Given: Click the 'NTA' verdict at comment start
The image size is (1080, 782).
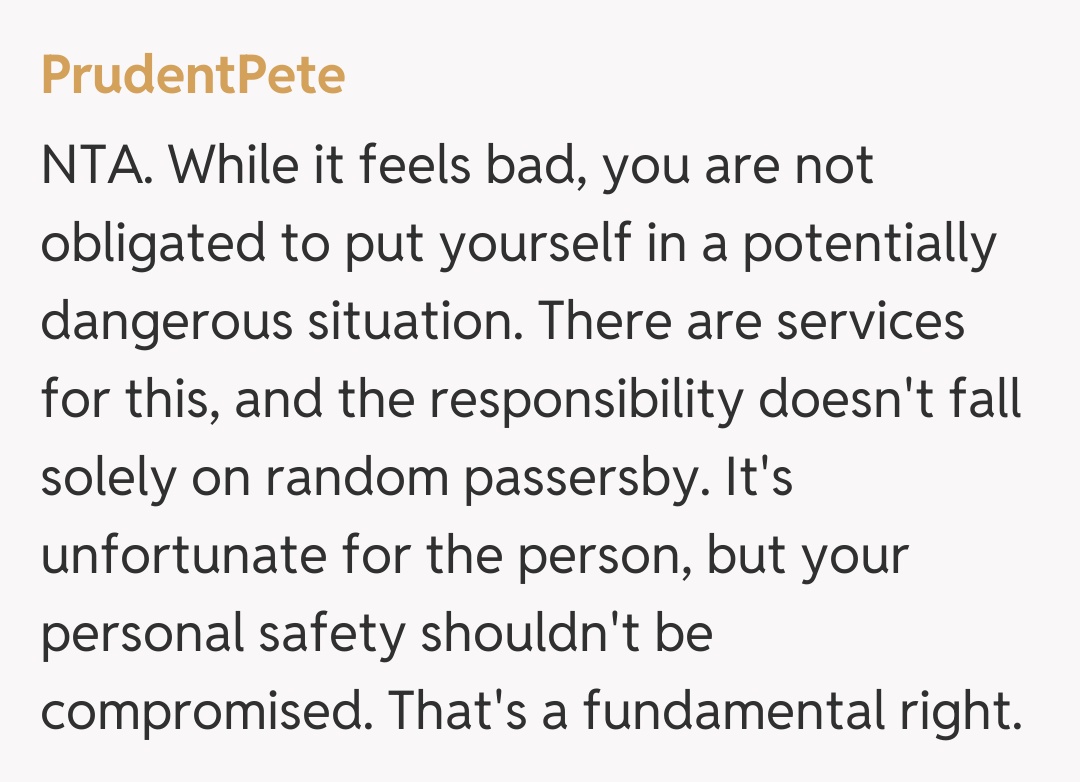Looking at the screenshot, I should click(93, 166).
